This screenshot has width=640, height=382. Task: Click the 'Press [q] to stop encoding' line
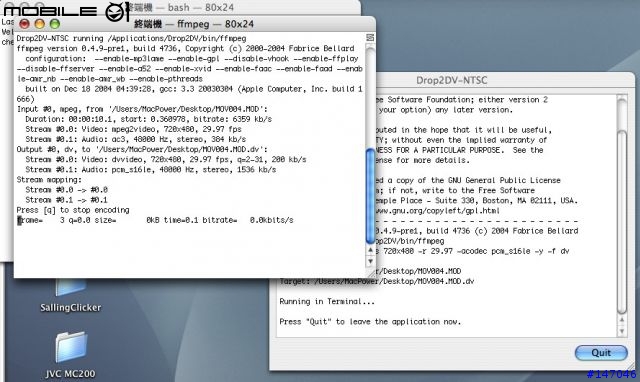73,210
